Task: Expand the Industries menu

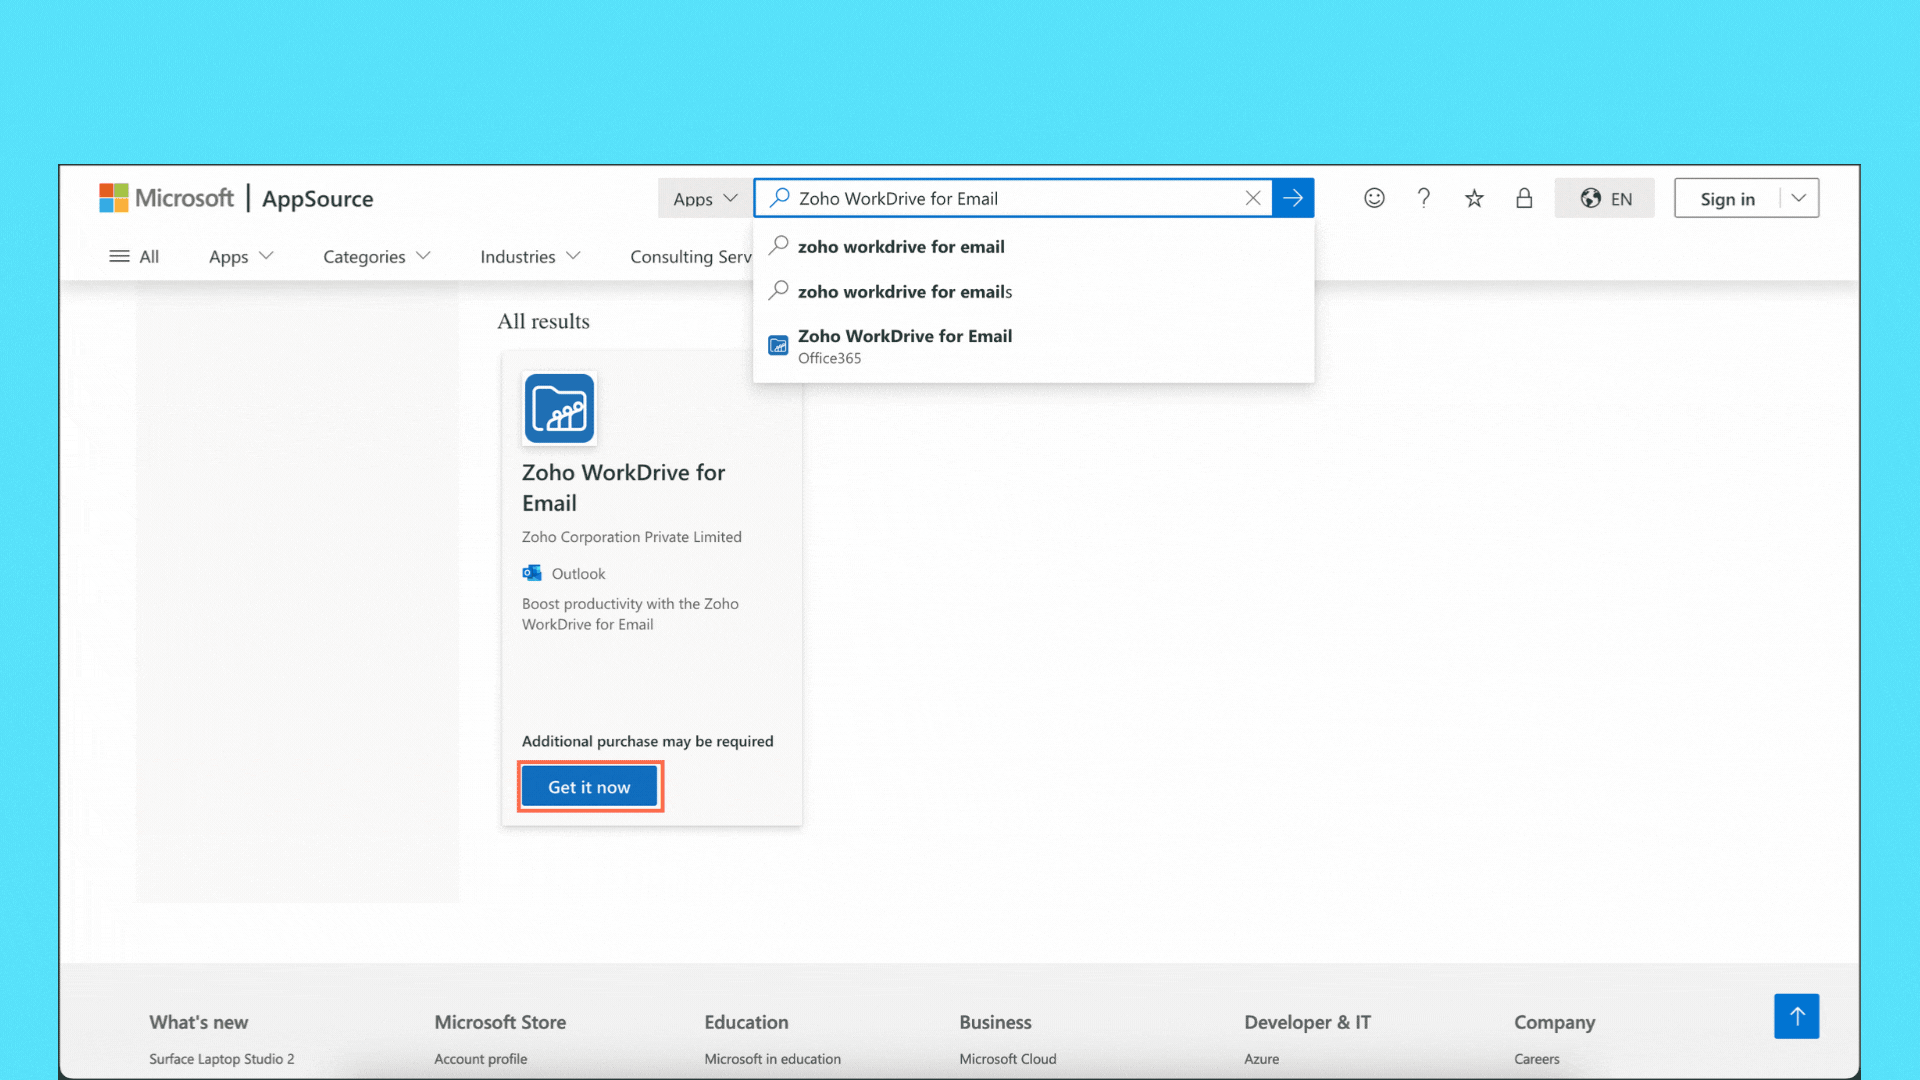Action: (530, 256)
